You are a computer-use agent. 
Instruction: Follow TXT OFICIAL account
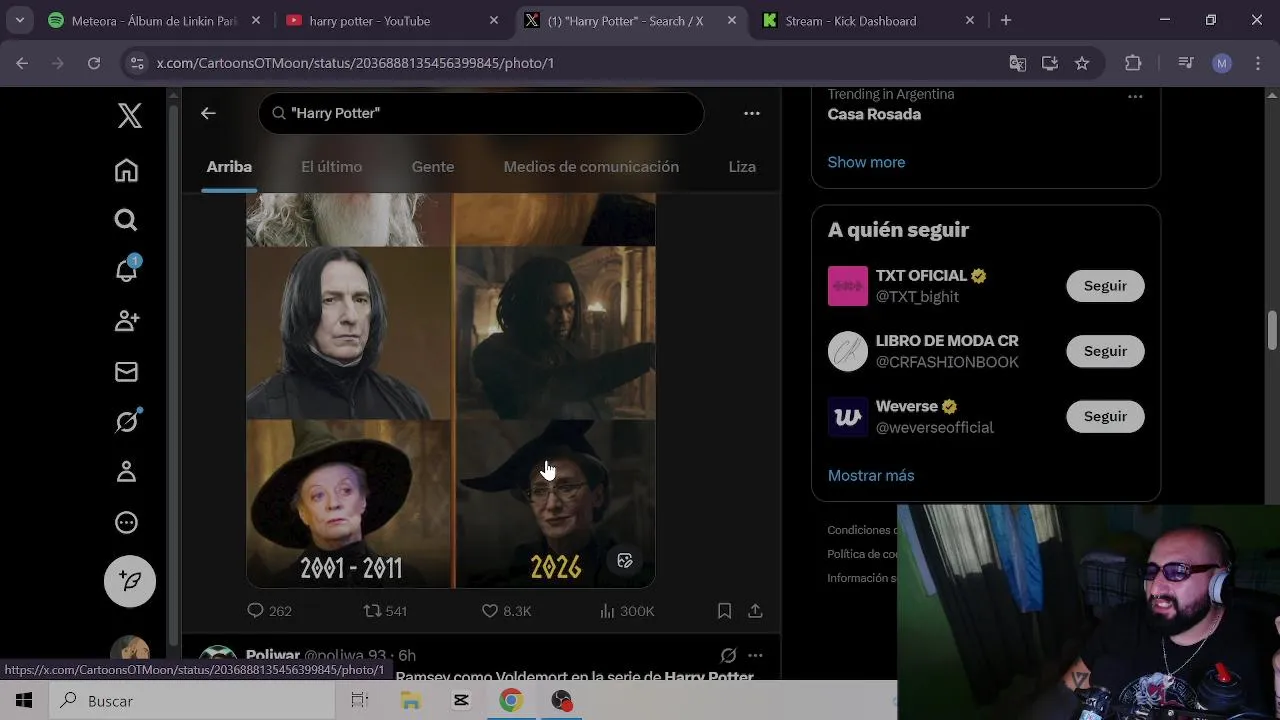click(x=1105, y=286)
